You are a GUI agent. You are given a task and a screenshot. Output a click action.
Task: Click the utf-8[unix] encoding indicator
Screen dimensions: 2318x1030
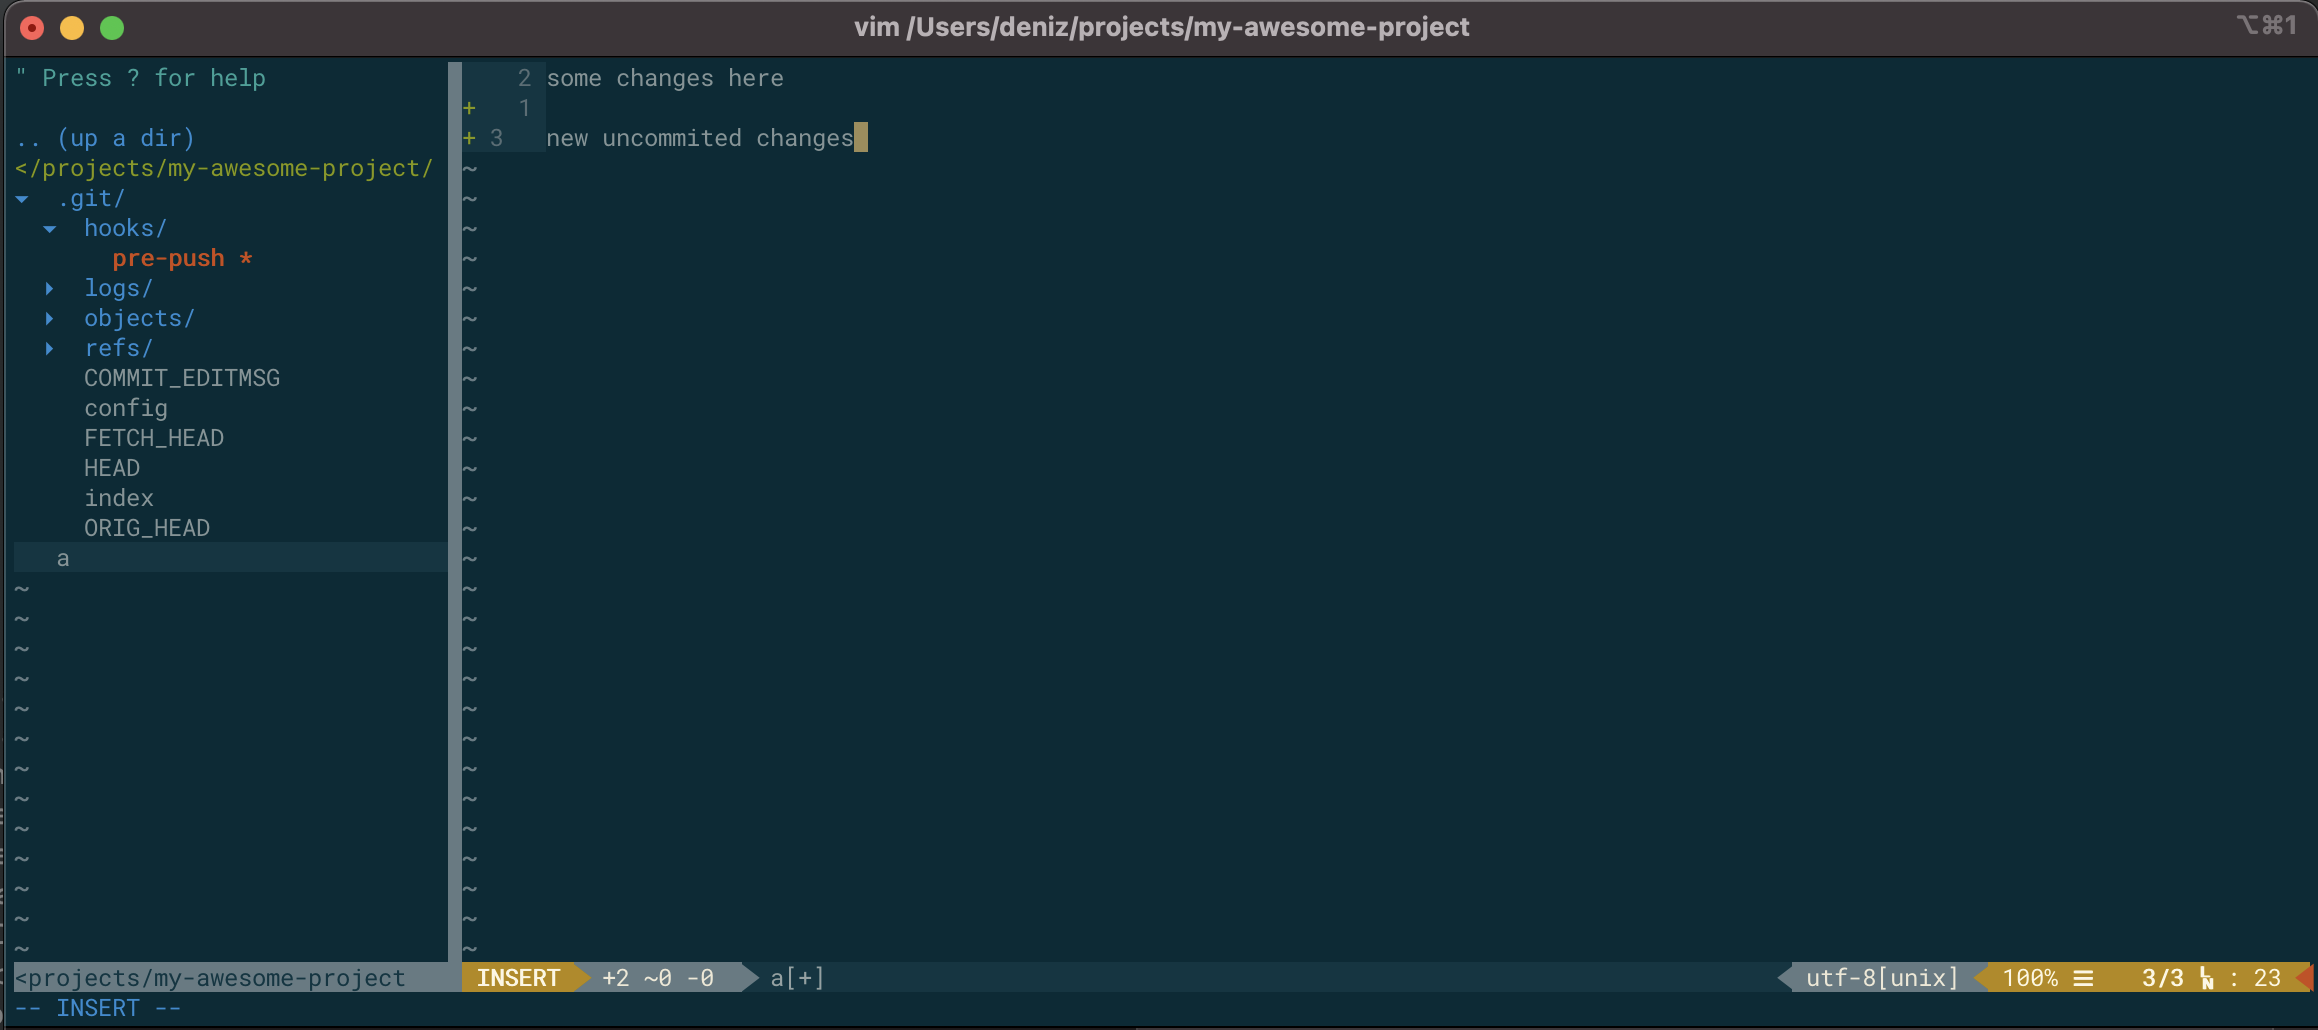(x=1878, y=978)
